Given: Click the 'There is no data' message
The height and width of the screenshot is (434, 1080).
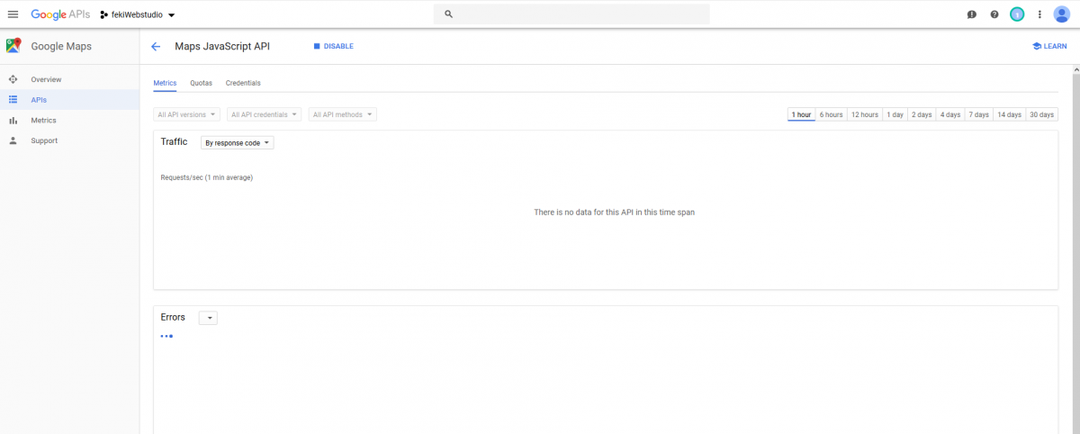Looking at the screenshot, I should click(614, 212).
